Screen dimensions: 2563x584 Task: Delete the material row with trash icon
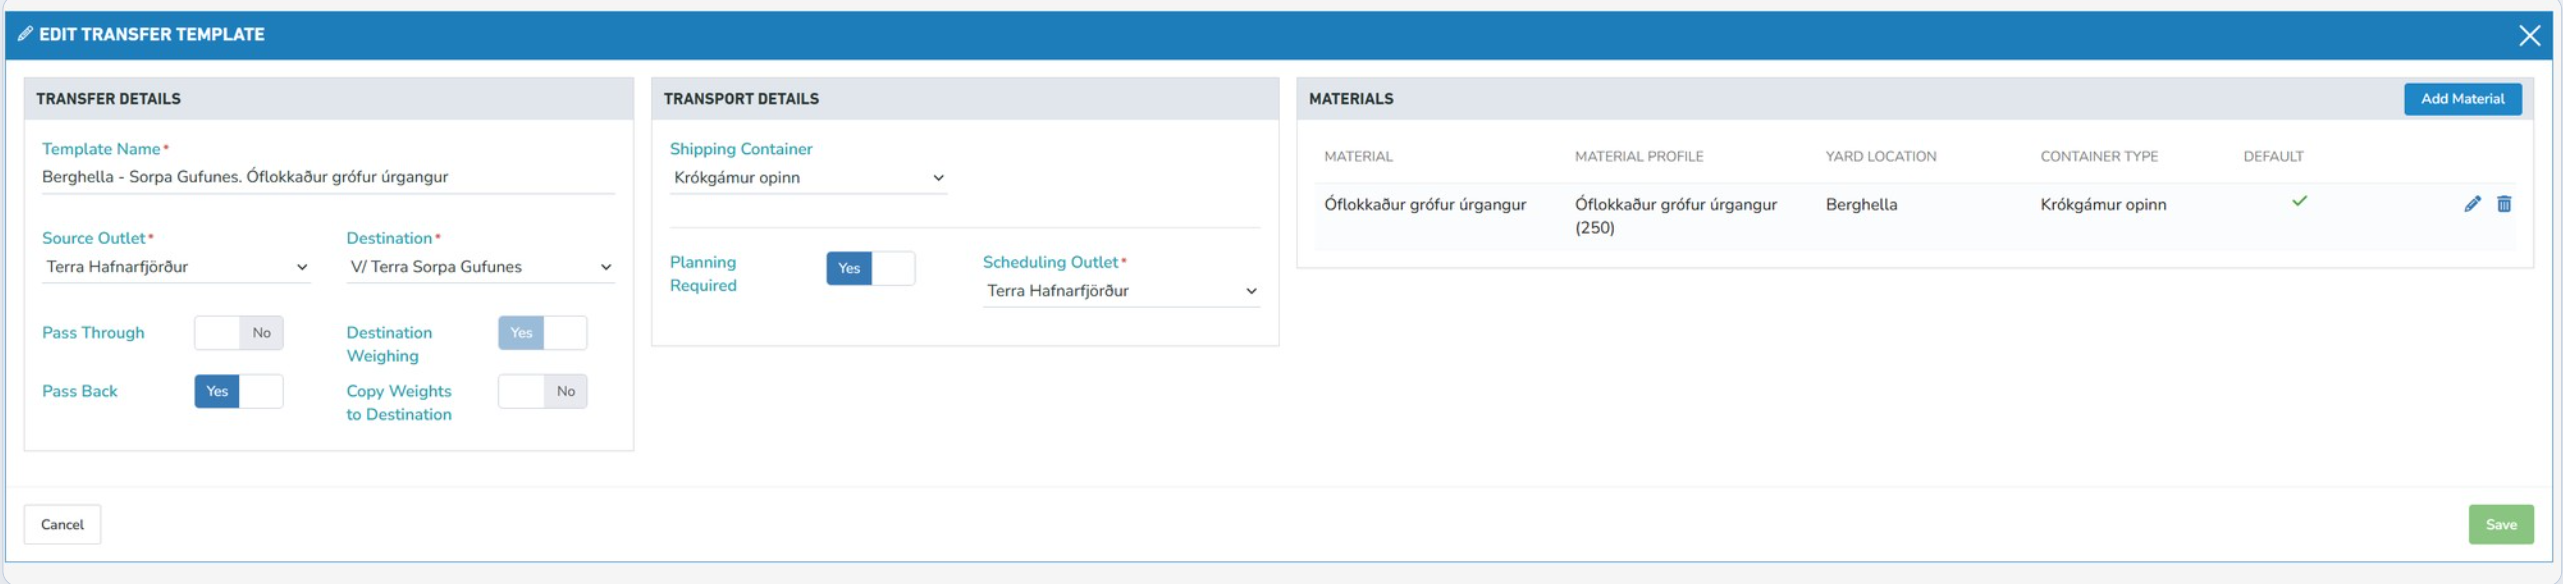coord(2504,204)
